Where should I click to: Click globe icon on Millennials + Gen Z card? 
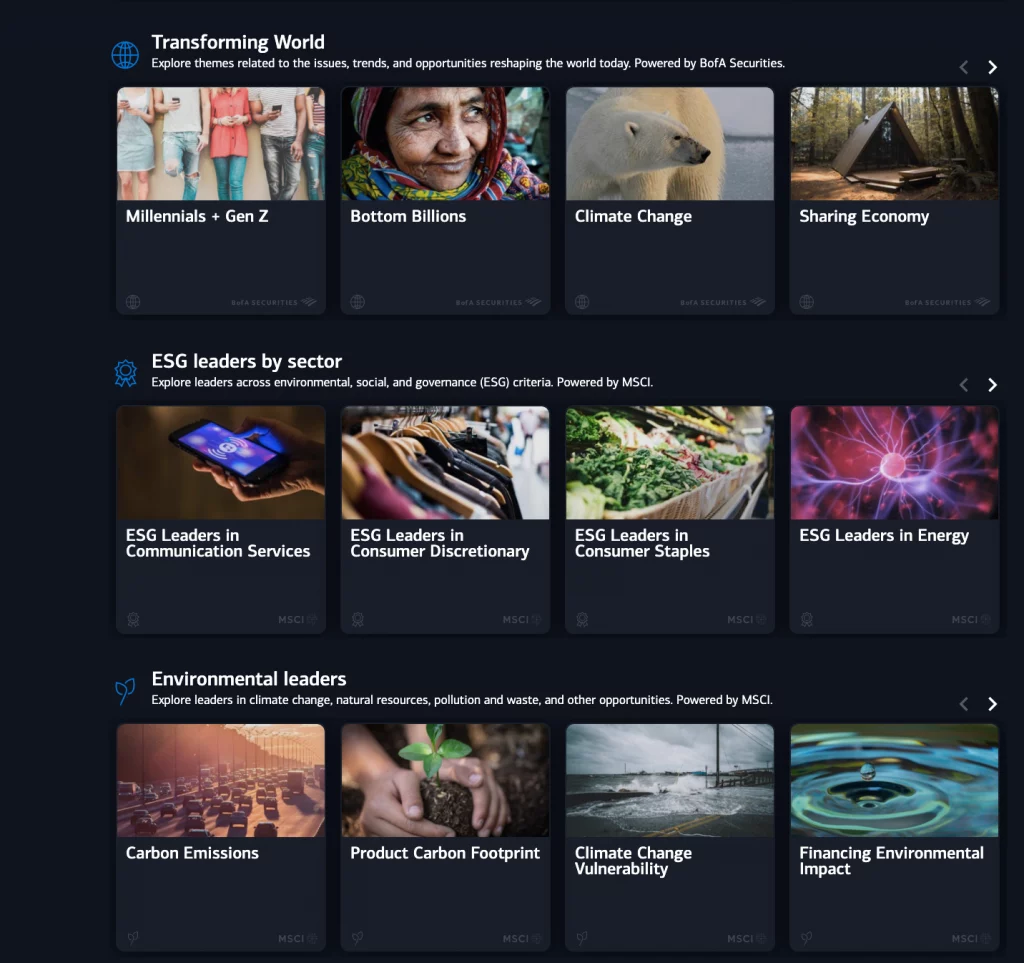[x=133, y=302]
